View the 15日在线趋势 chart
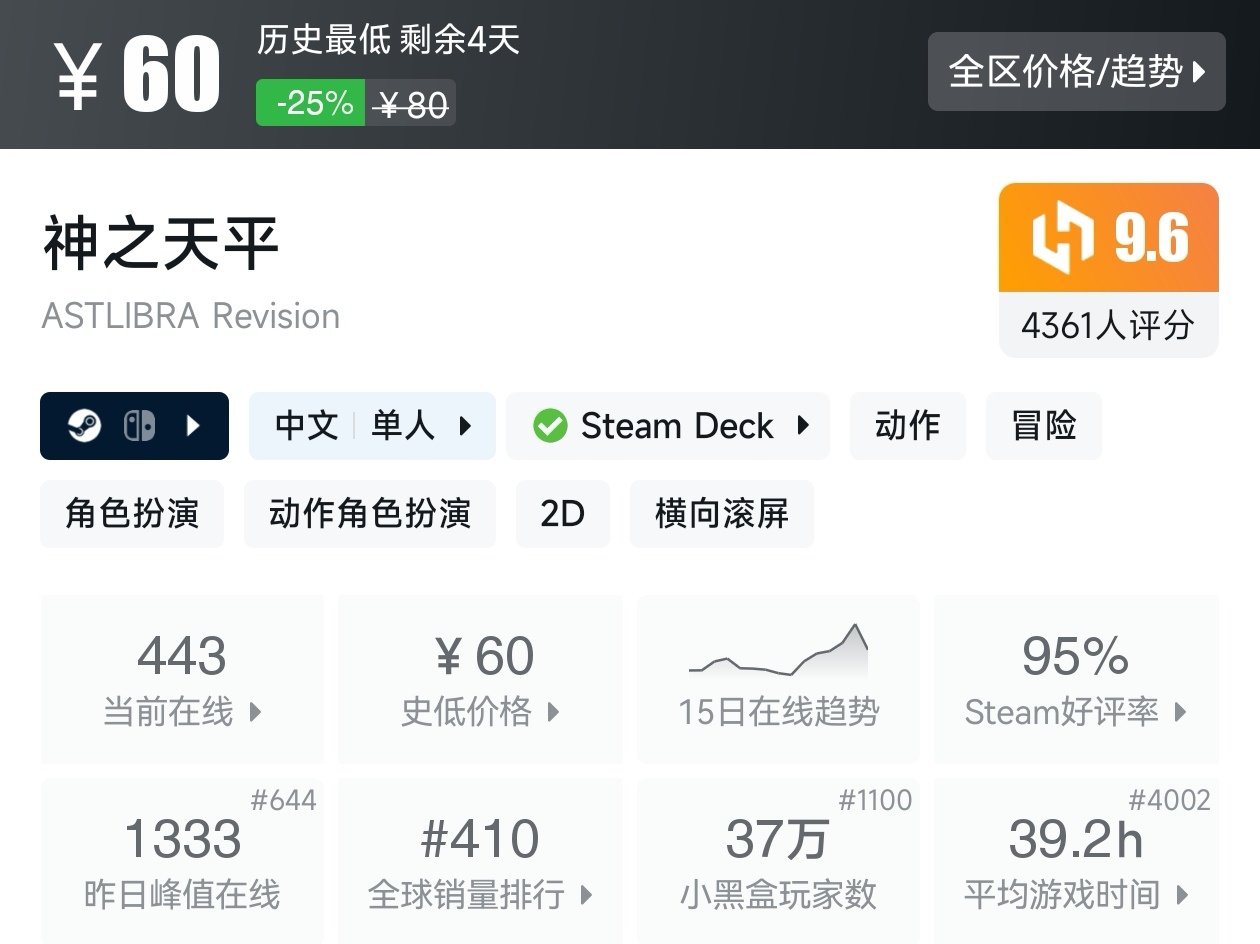Screen dimensions: 1260x944 (778, 680)
